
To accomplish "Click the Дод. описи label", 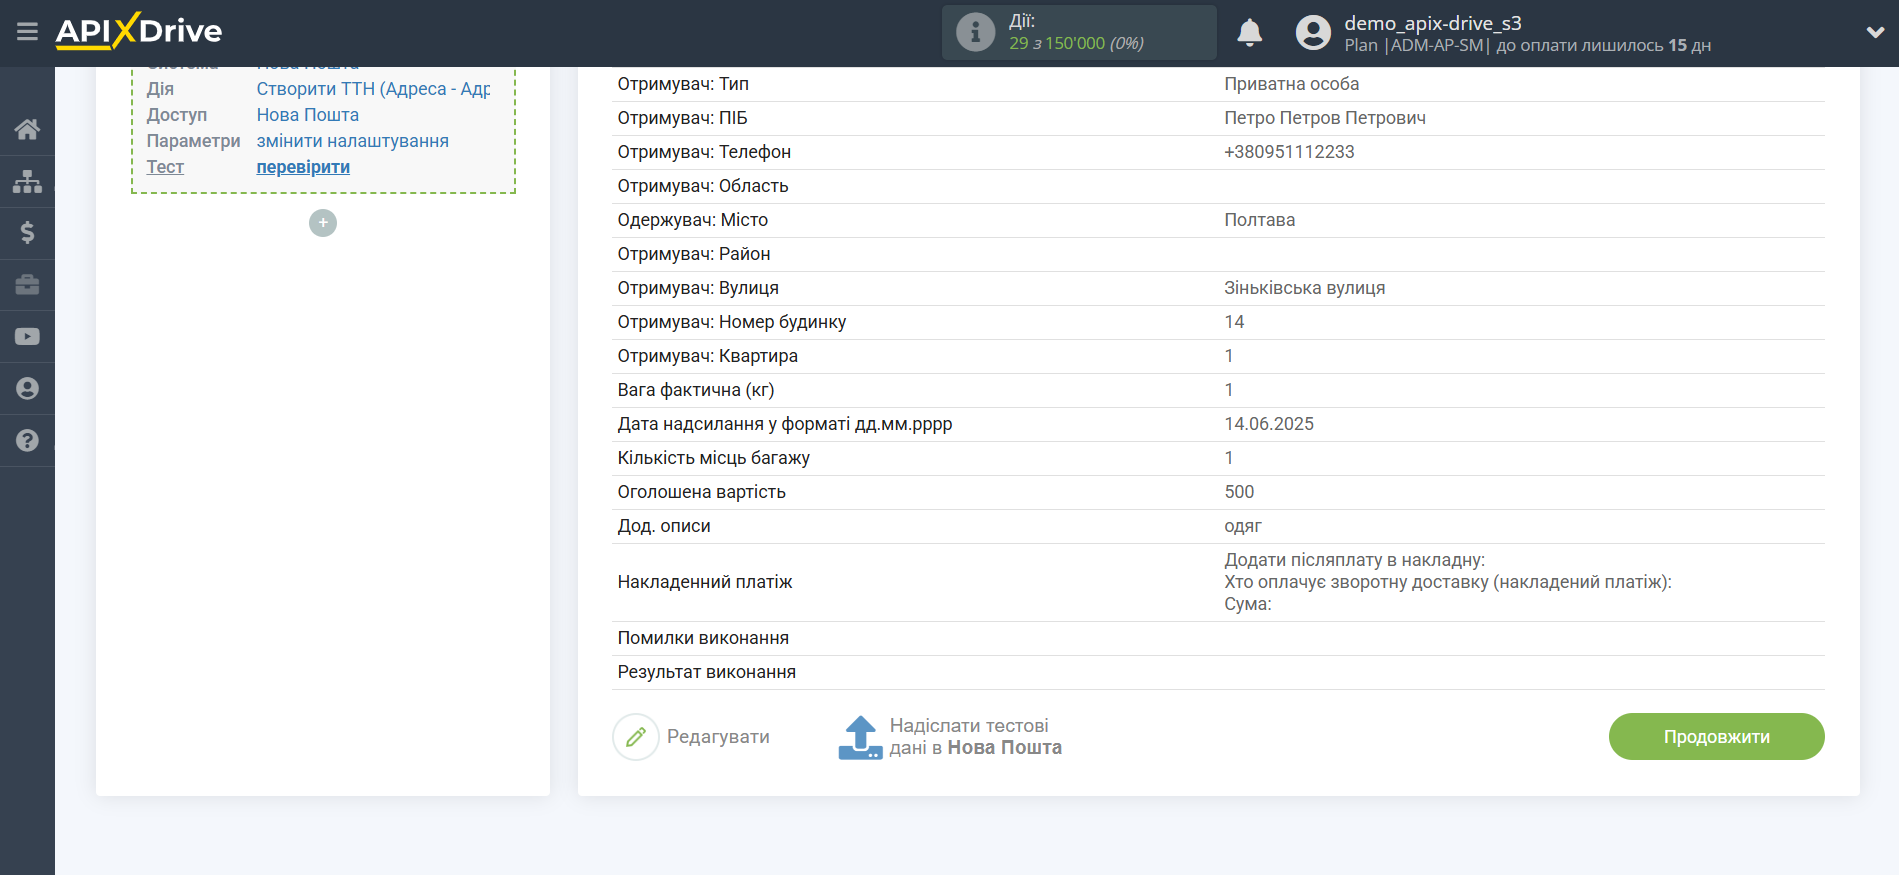I will (x=663, y=526).
